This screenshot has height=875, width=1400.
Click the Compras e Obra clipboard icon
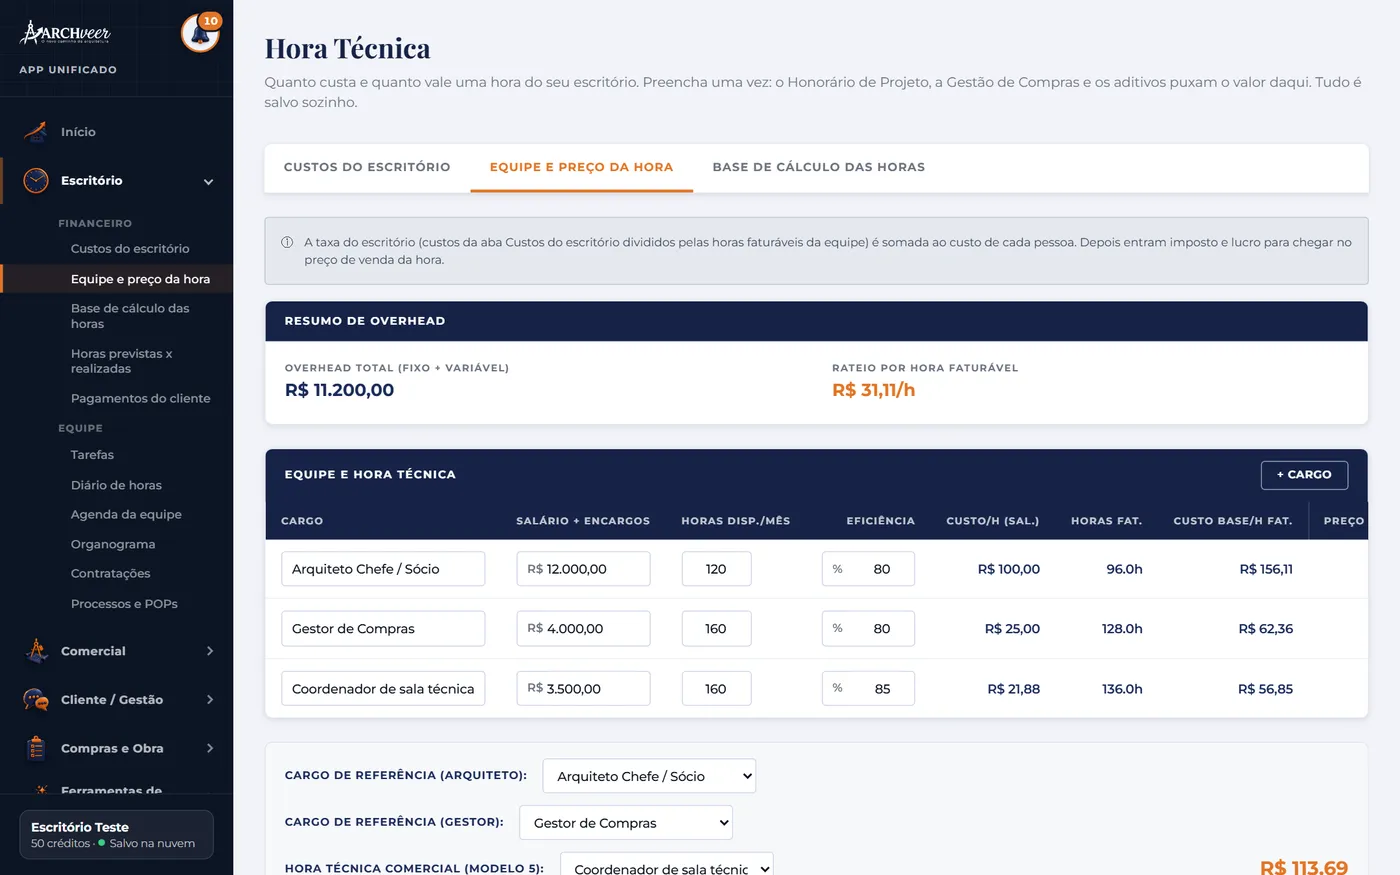pyautogui.click(x=36, y=748)
